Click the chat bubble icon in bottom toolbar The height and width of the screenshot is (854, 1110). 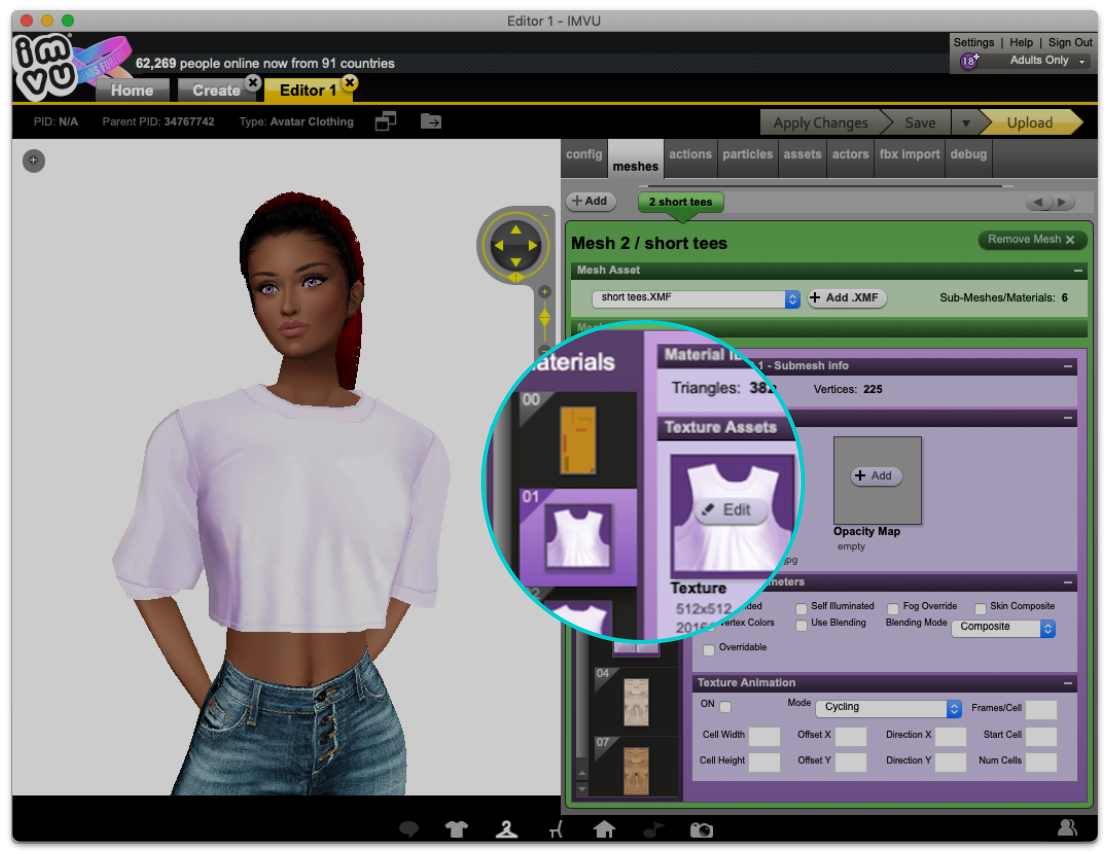click(x=408, y=829)
